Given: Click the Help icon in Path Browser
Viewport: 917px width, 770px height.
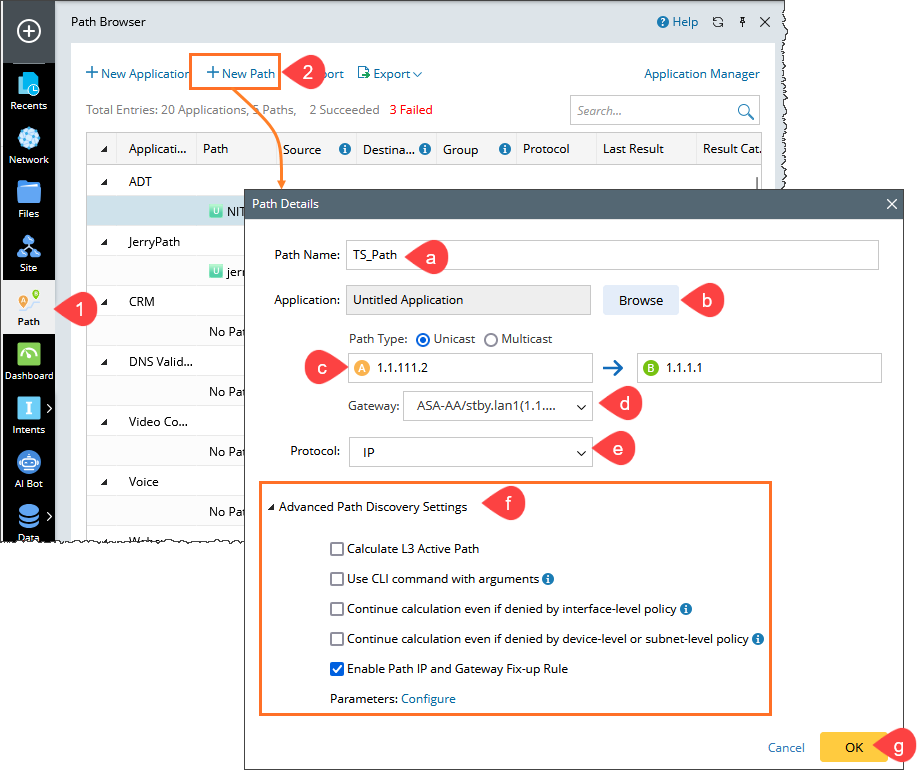Looking at the screenshot, I should [x=663, y=22].
